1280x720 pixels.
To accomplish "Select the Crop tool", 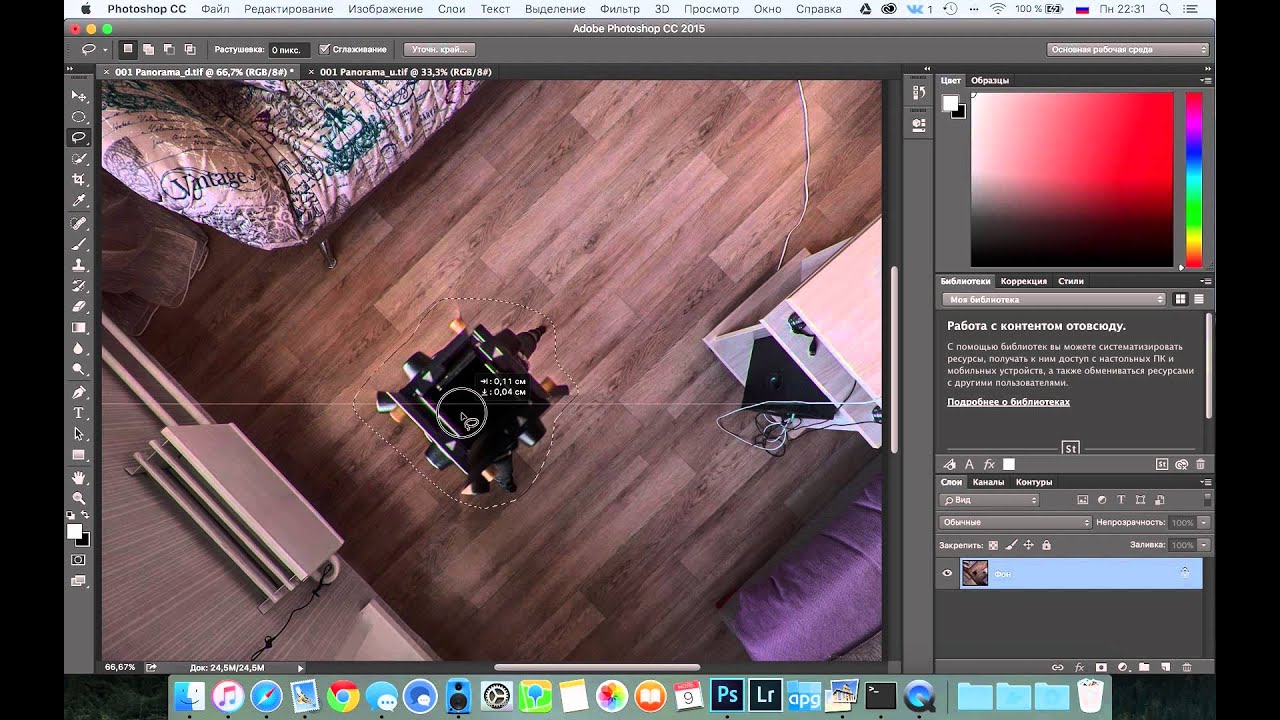I will (x=79, y=180).
